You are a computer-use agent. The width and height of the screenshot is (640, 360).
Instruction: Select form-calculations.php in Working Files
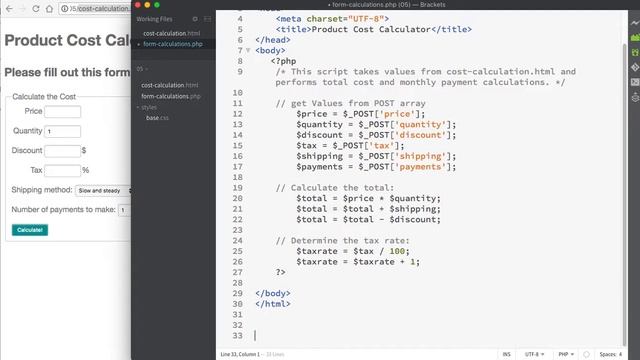tap(173, 44)
